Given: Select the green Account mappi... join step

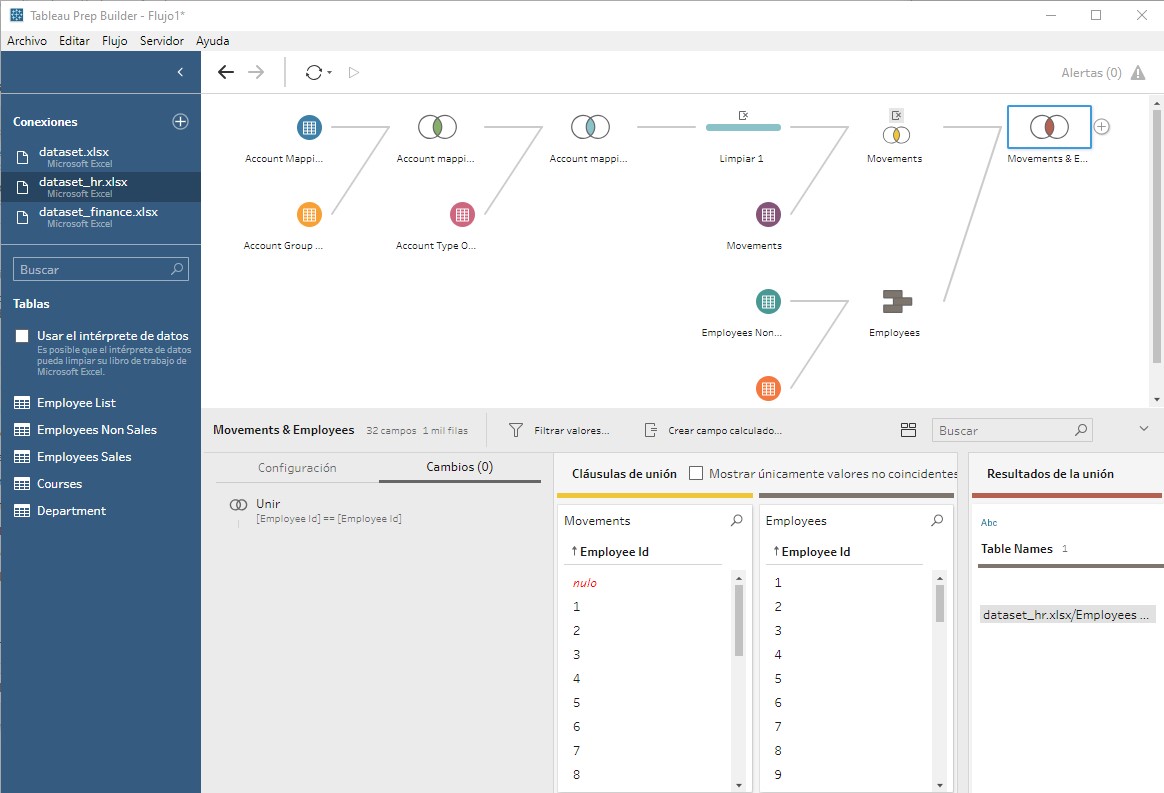Looking at the screenshot, I should [437, 127].
